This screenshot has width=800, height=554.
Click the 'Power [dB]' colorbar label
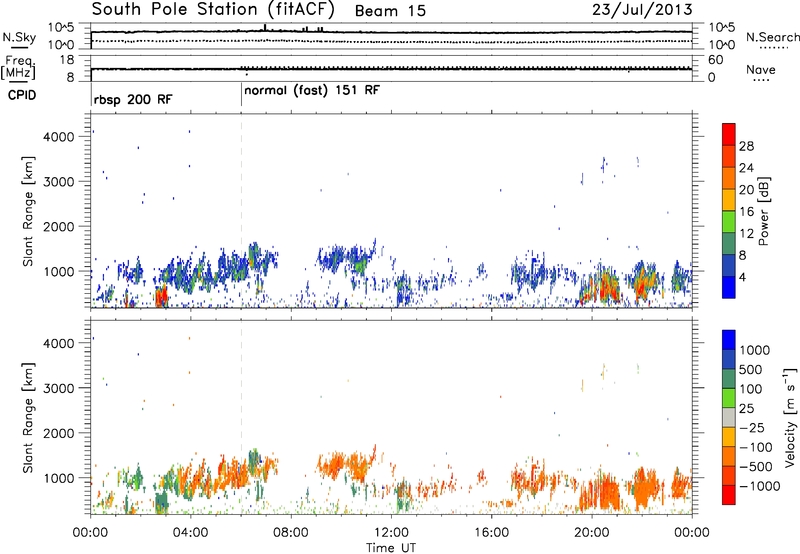[x=763, y=211]
